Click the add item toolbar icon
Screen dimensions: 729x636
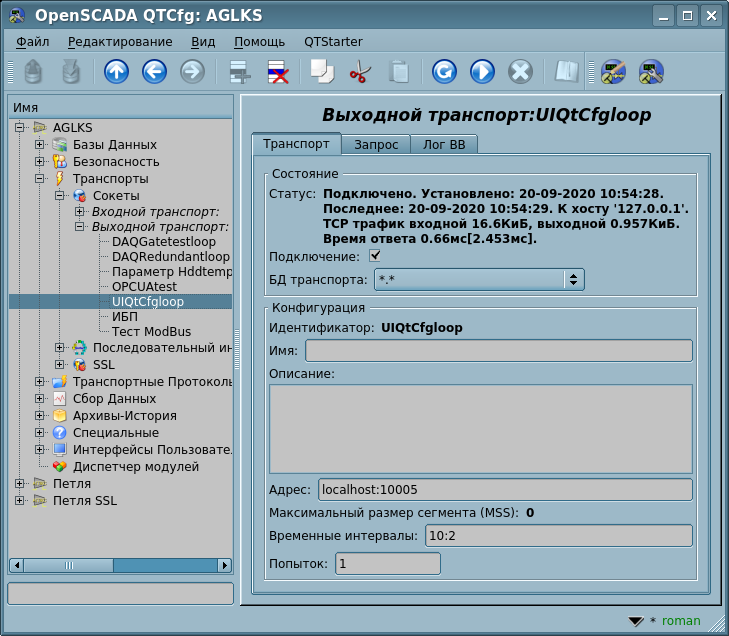tap(240, 72)
